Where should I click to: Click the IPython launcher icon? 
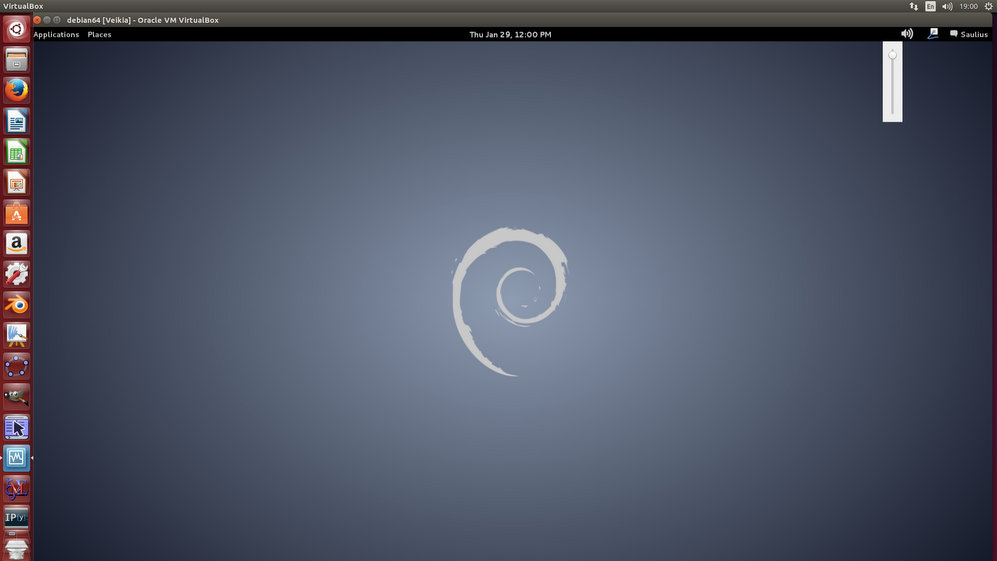click(16, 517)
